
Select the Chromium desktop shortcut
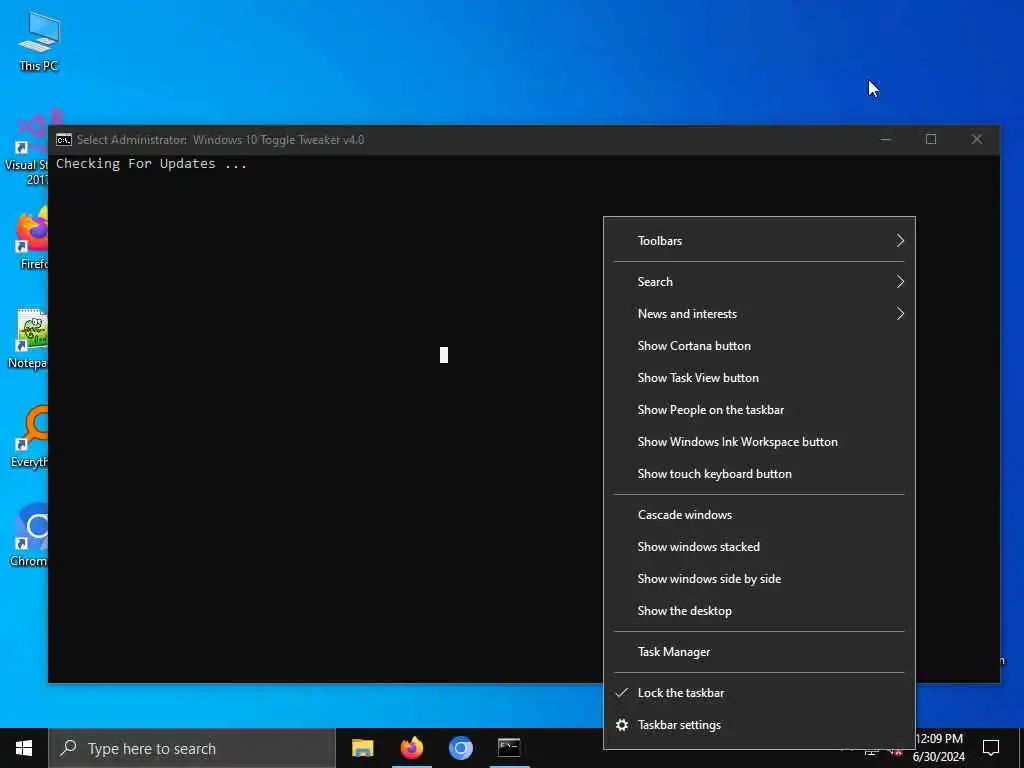(x=28, y=535)
